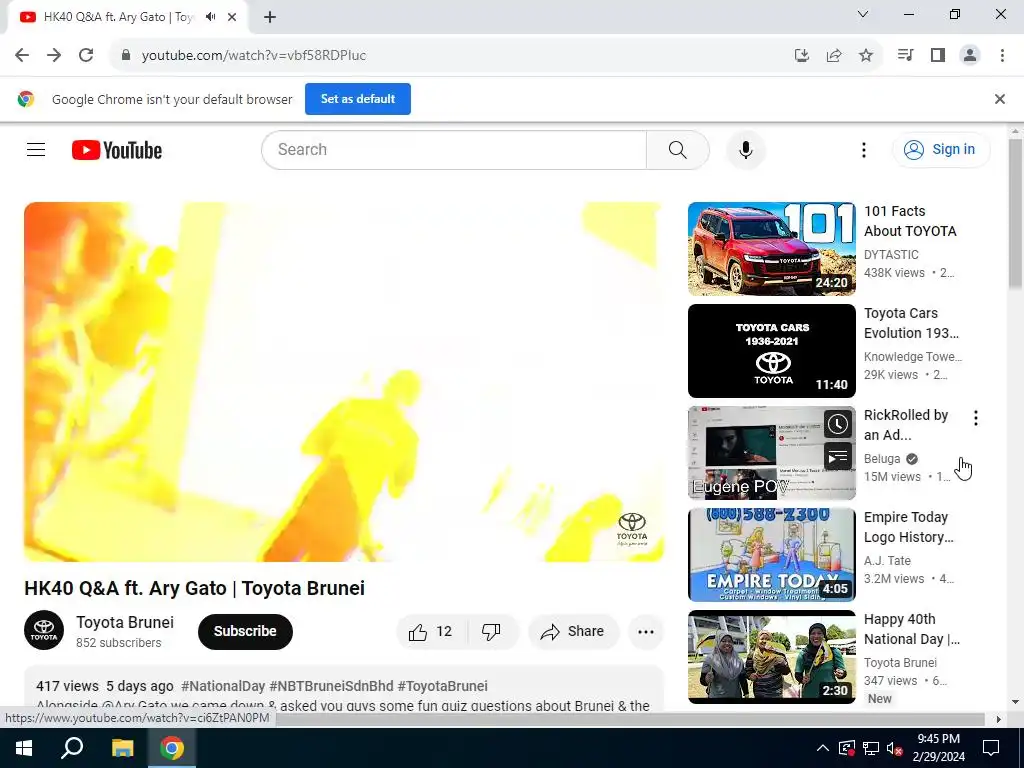Click the address bar URL
Viewport: 1024px width, 768px height.
(x=253, y=56)
